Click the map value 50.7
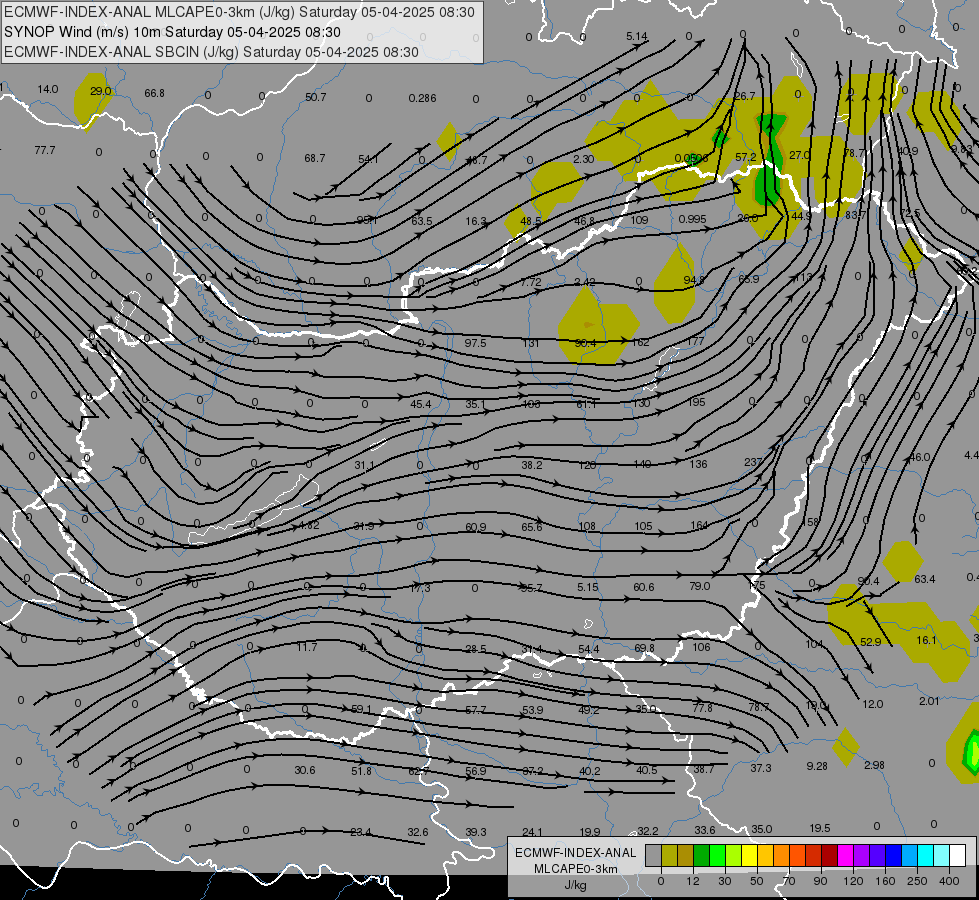 click(316, 97)
